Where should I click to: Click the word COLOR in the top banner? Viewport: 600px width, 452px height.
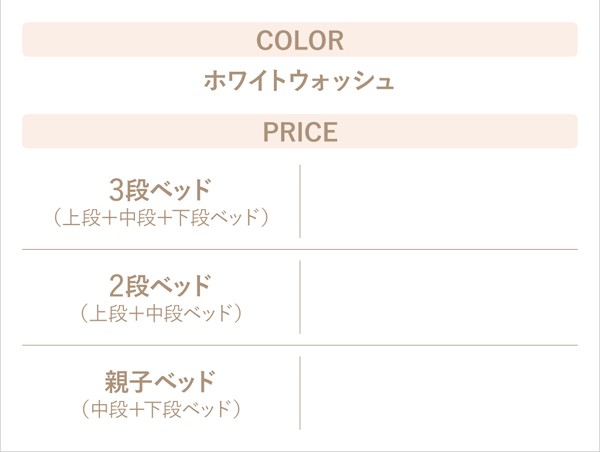click(x=300, y=40)
